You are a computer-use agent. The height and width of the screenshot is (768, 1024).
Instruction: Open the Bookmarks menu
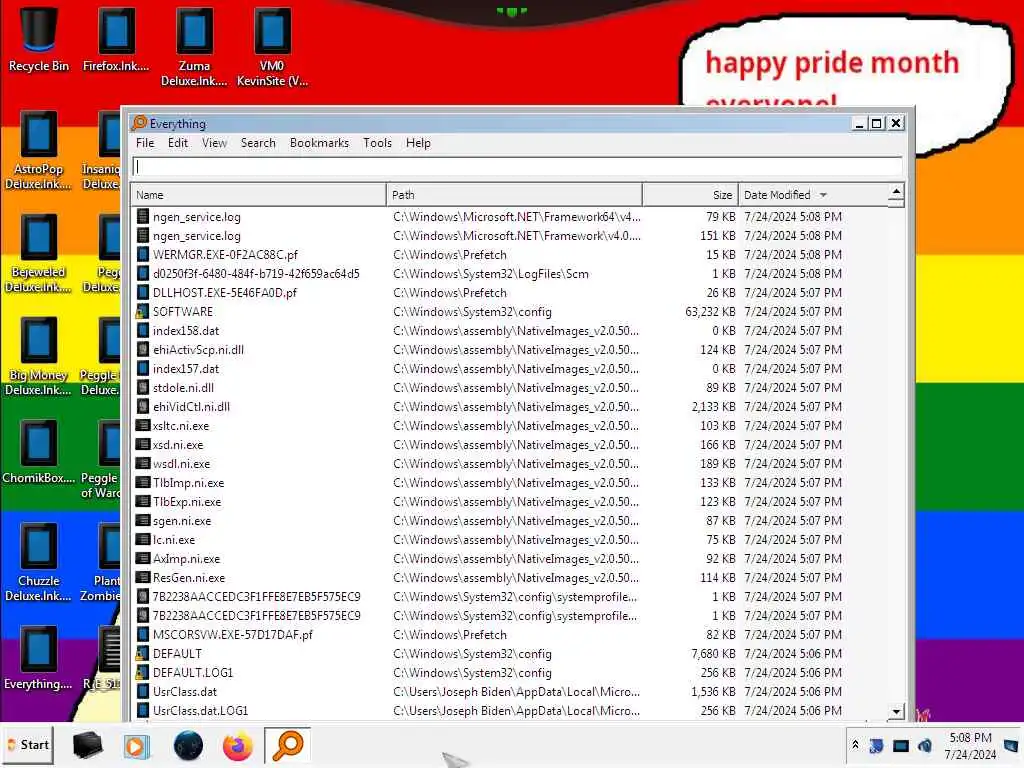(319, 143)
